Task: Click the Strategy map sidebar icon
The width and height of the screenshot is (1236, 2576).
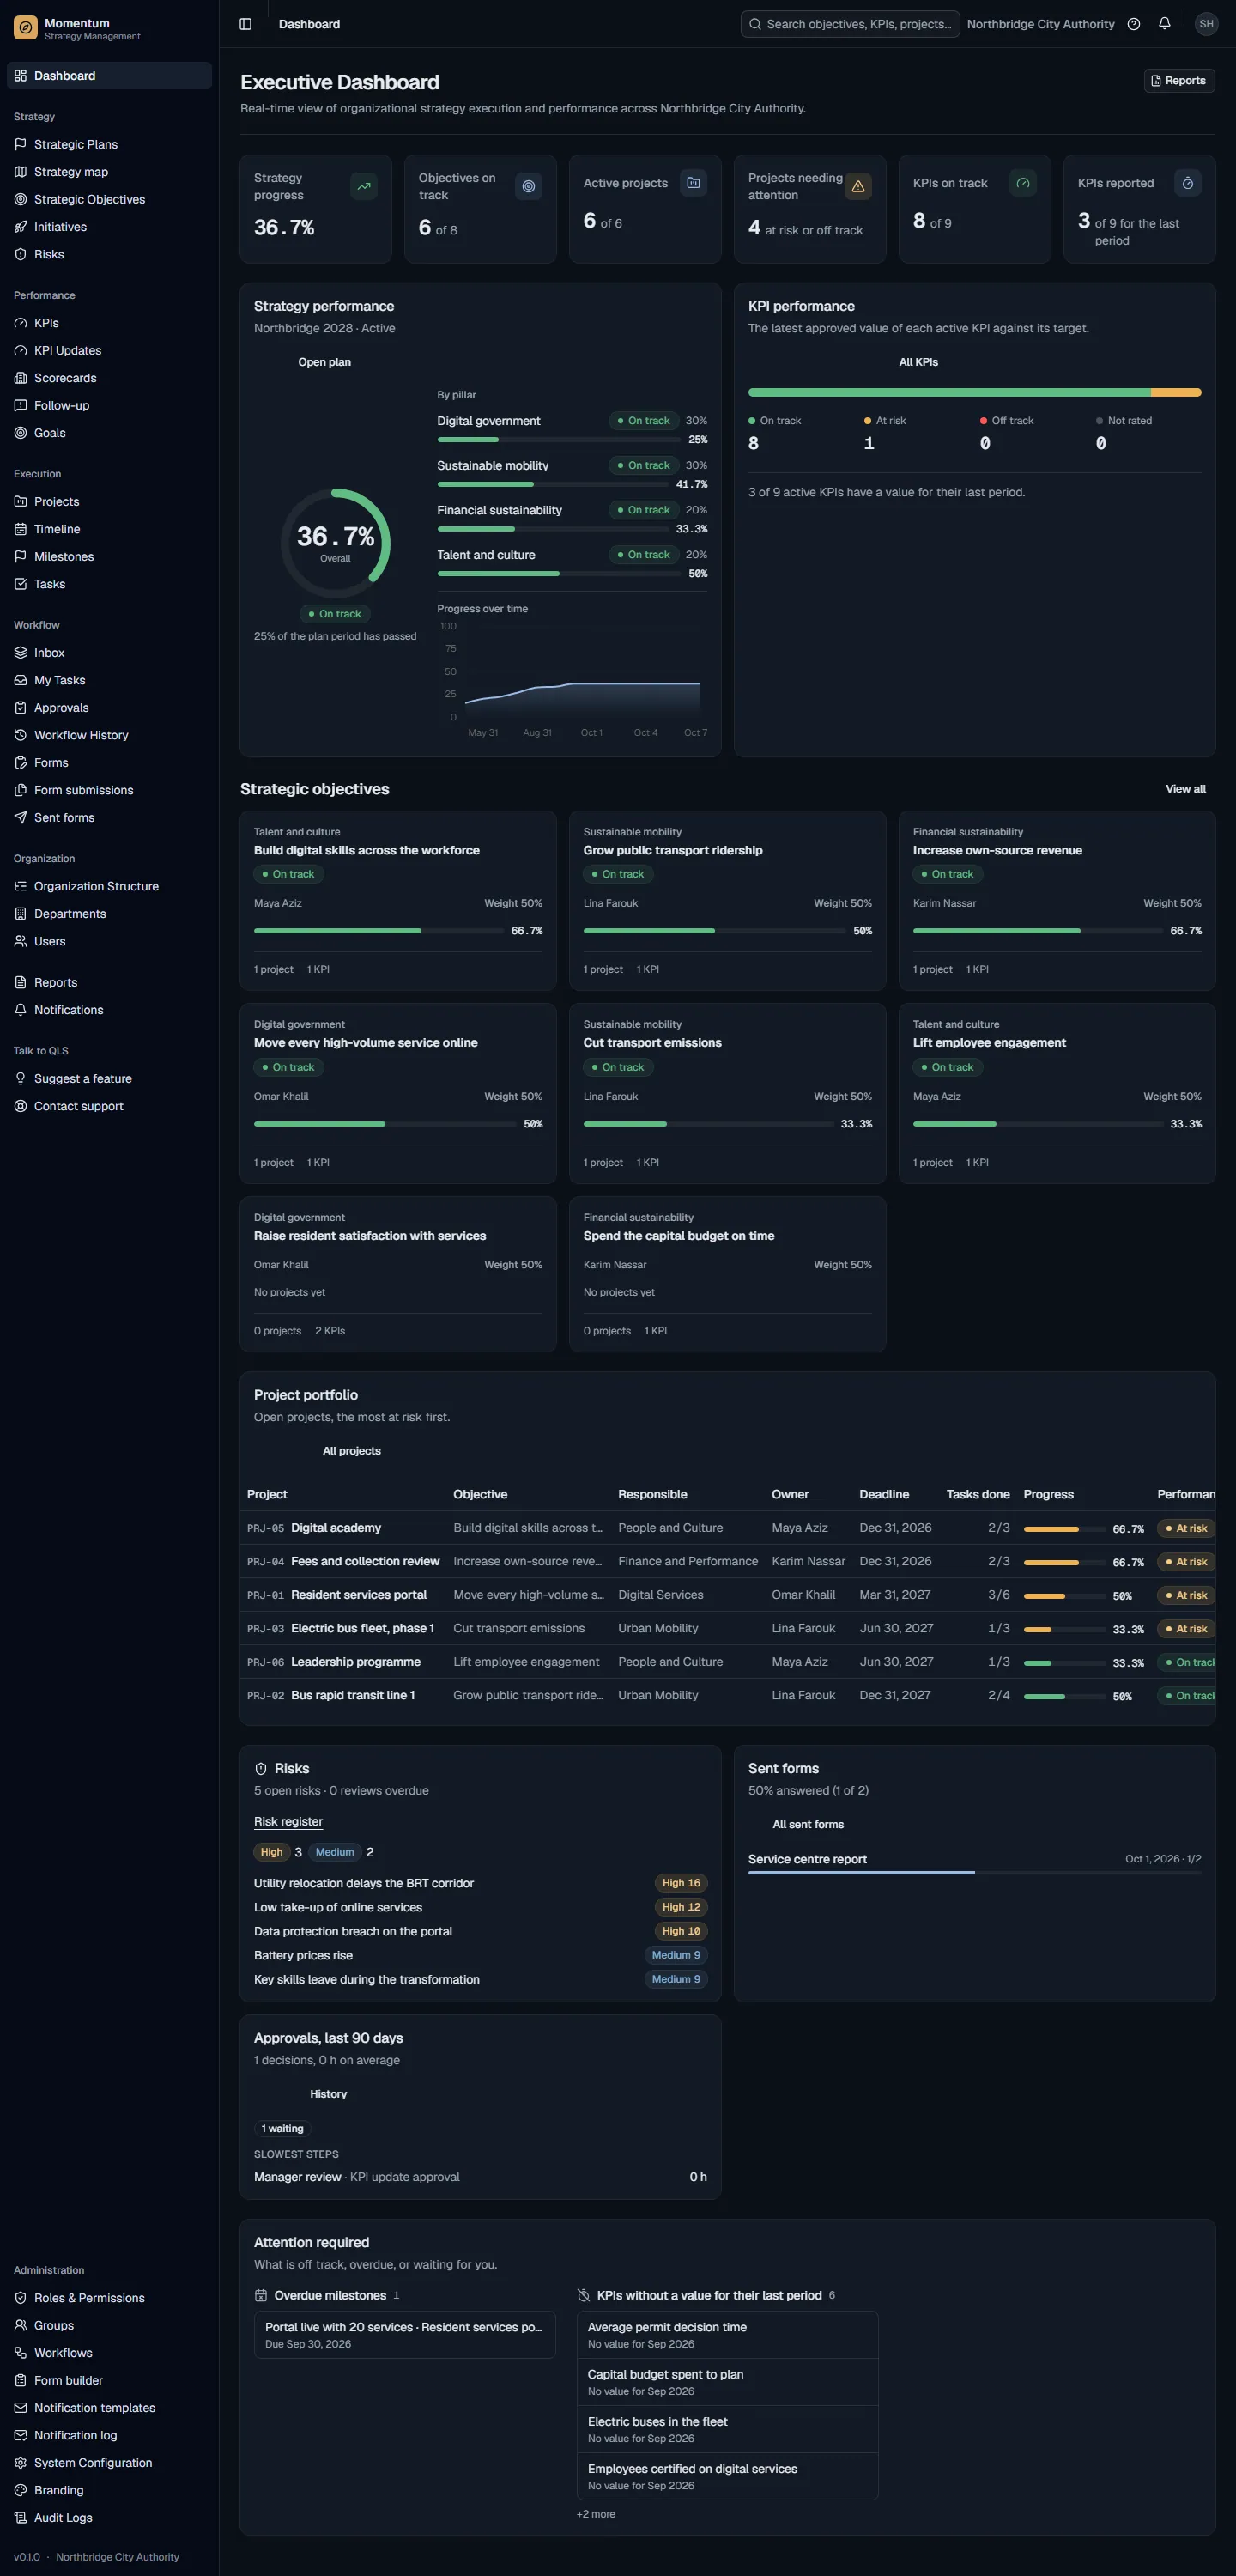Action: pyautogui.click(x=20, y=172)
